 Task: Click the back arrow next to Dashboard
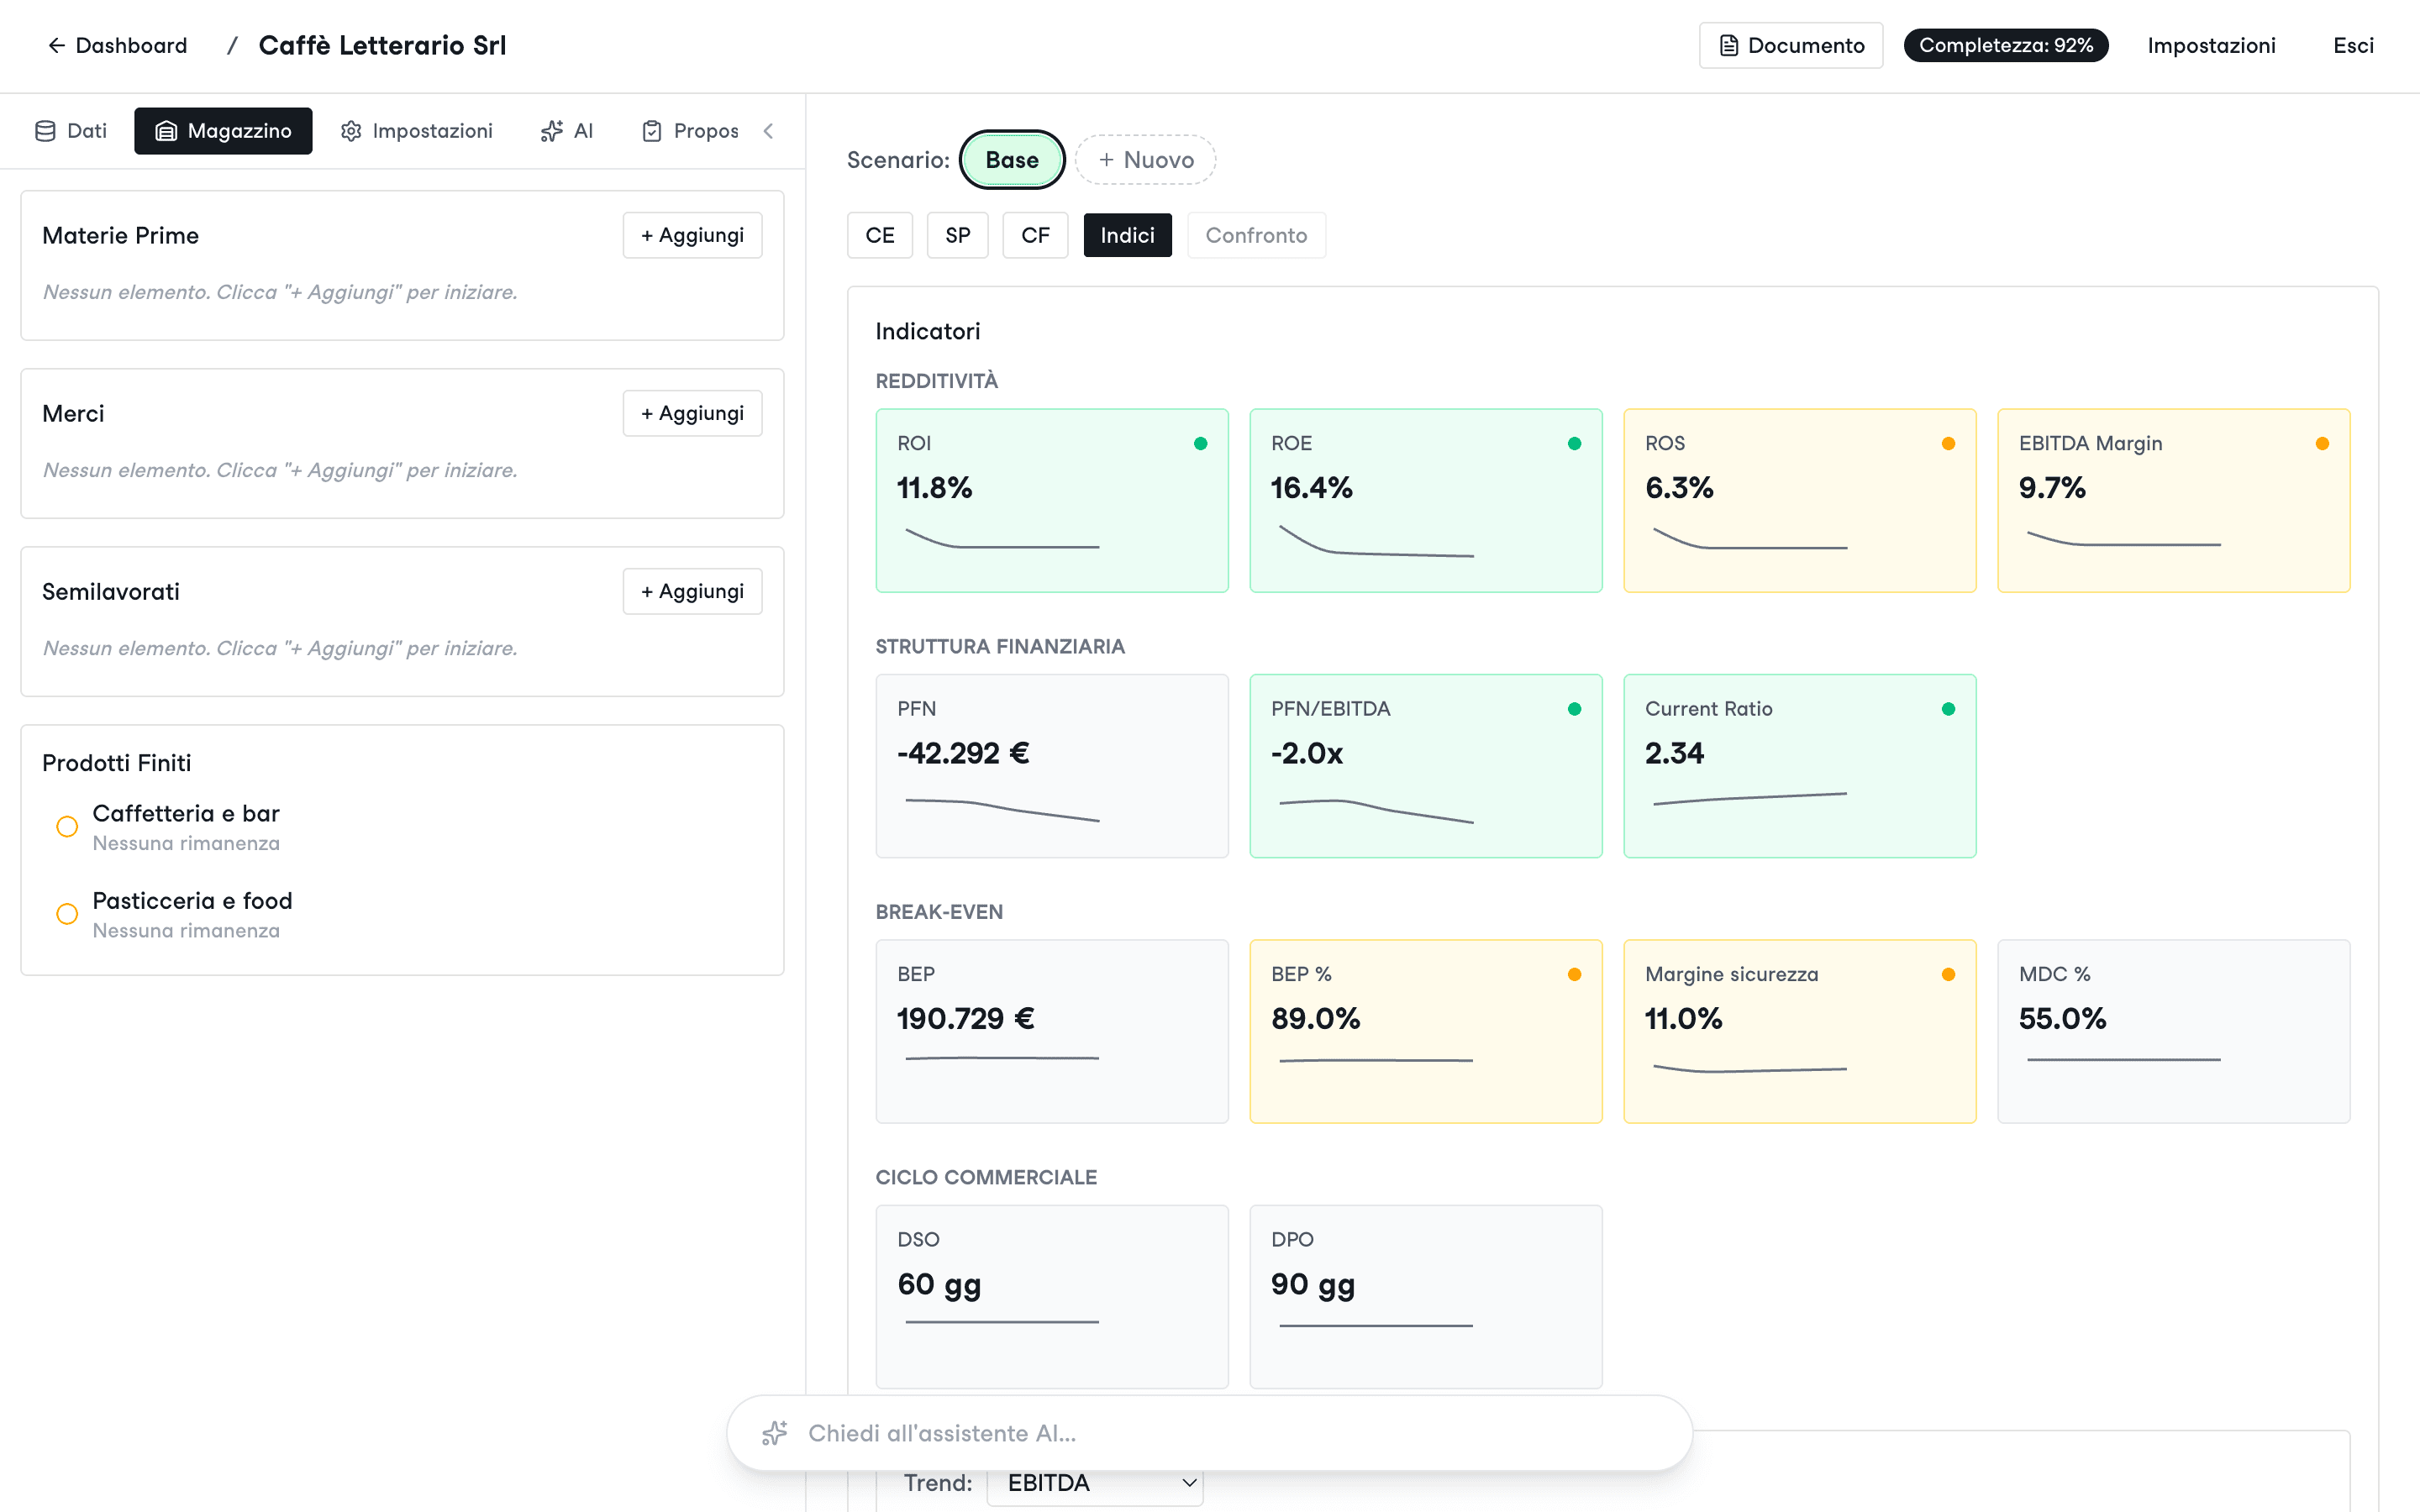(56, 45)
